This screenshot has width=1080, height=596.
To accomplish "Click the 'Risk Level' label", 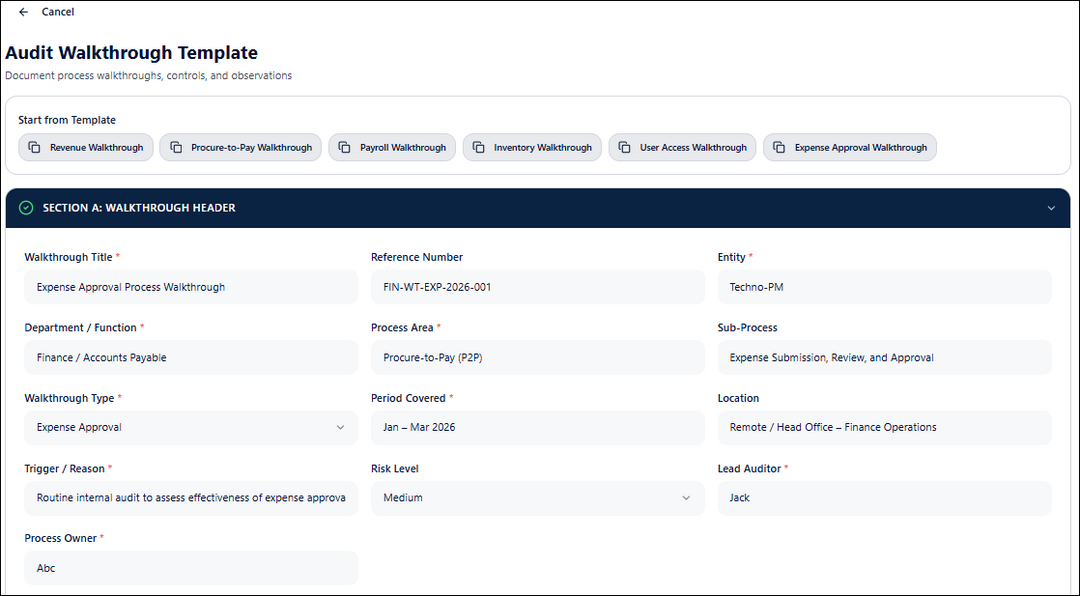I will [395, 469].
